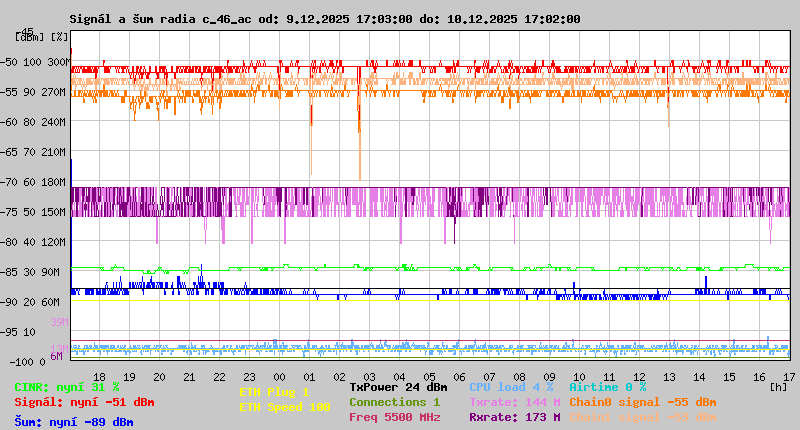
Task: Click the x-axis hour label '11'
Action: [609, 377]
